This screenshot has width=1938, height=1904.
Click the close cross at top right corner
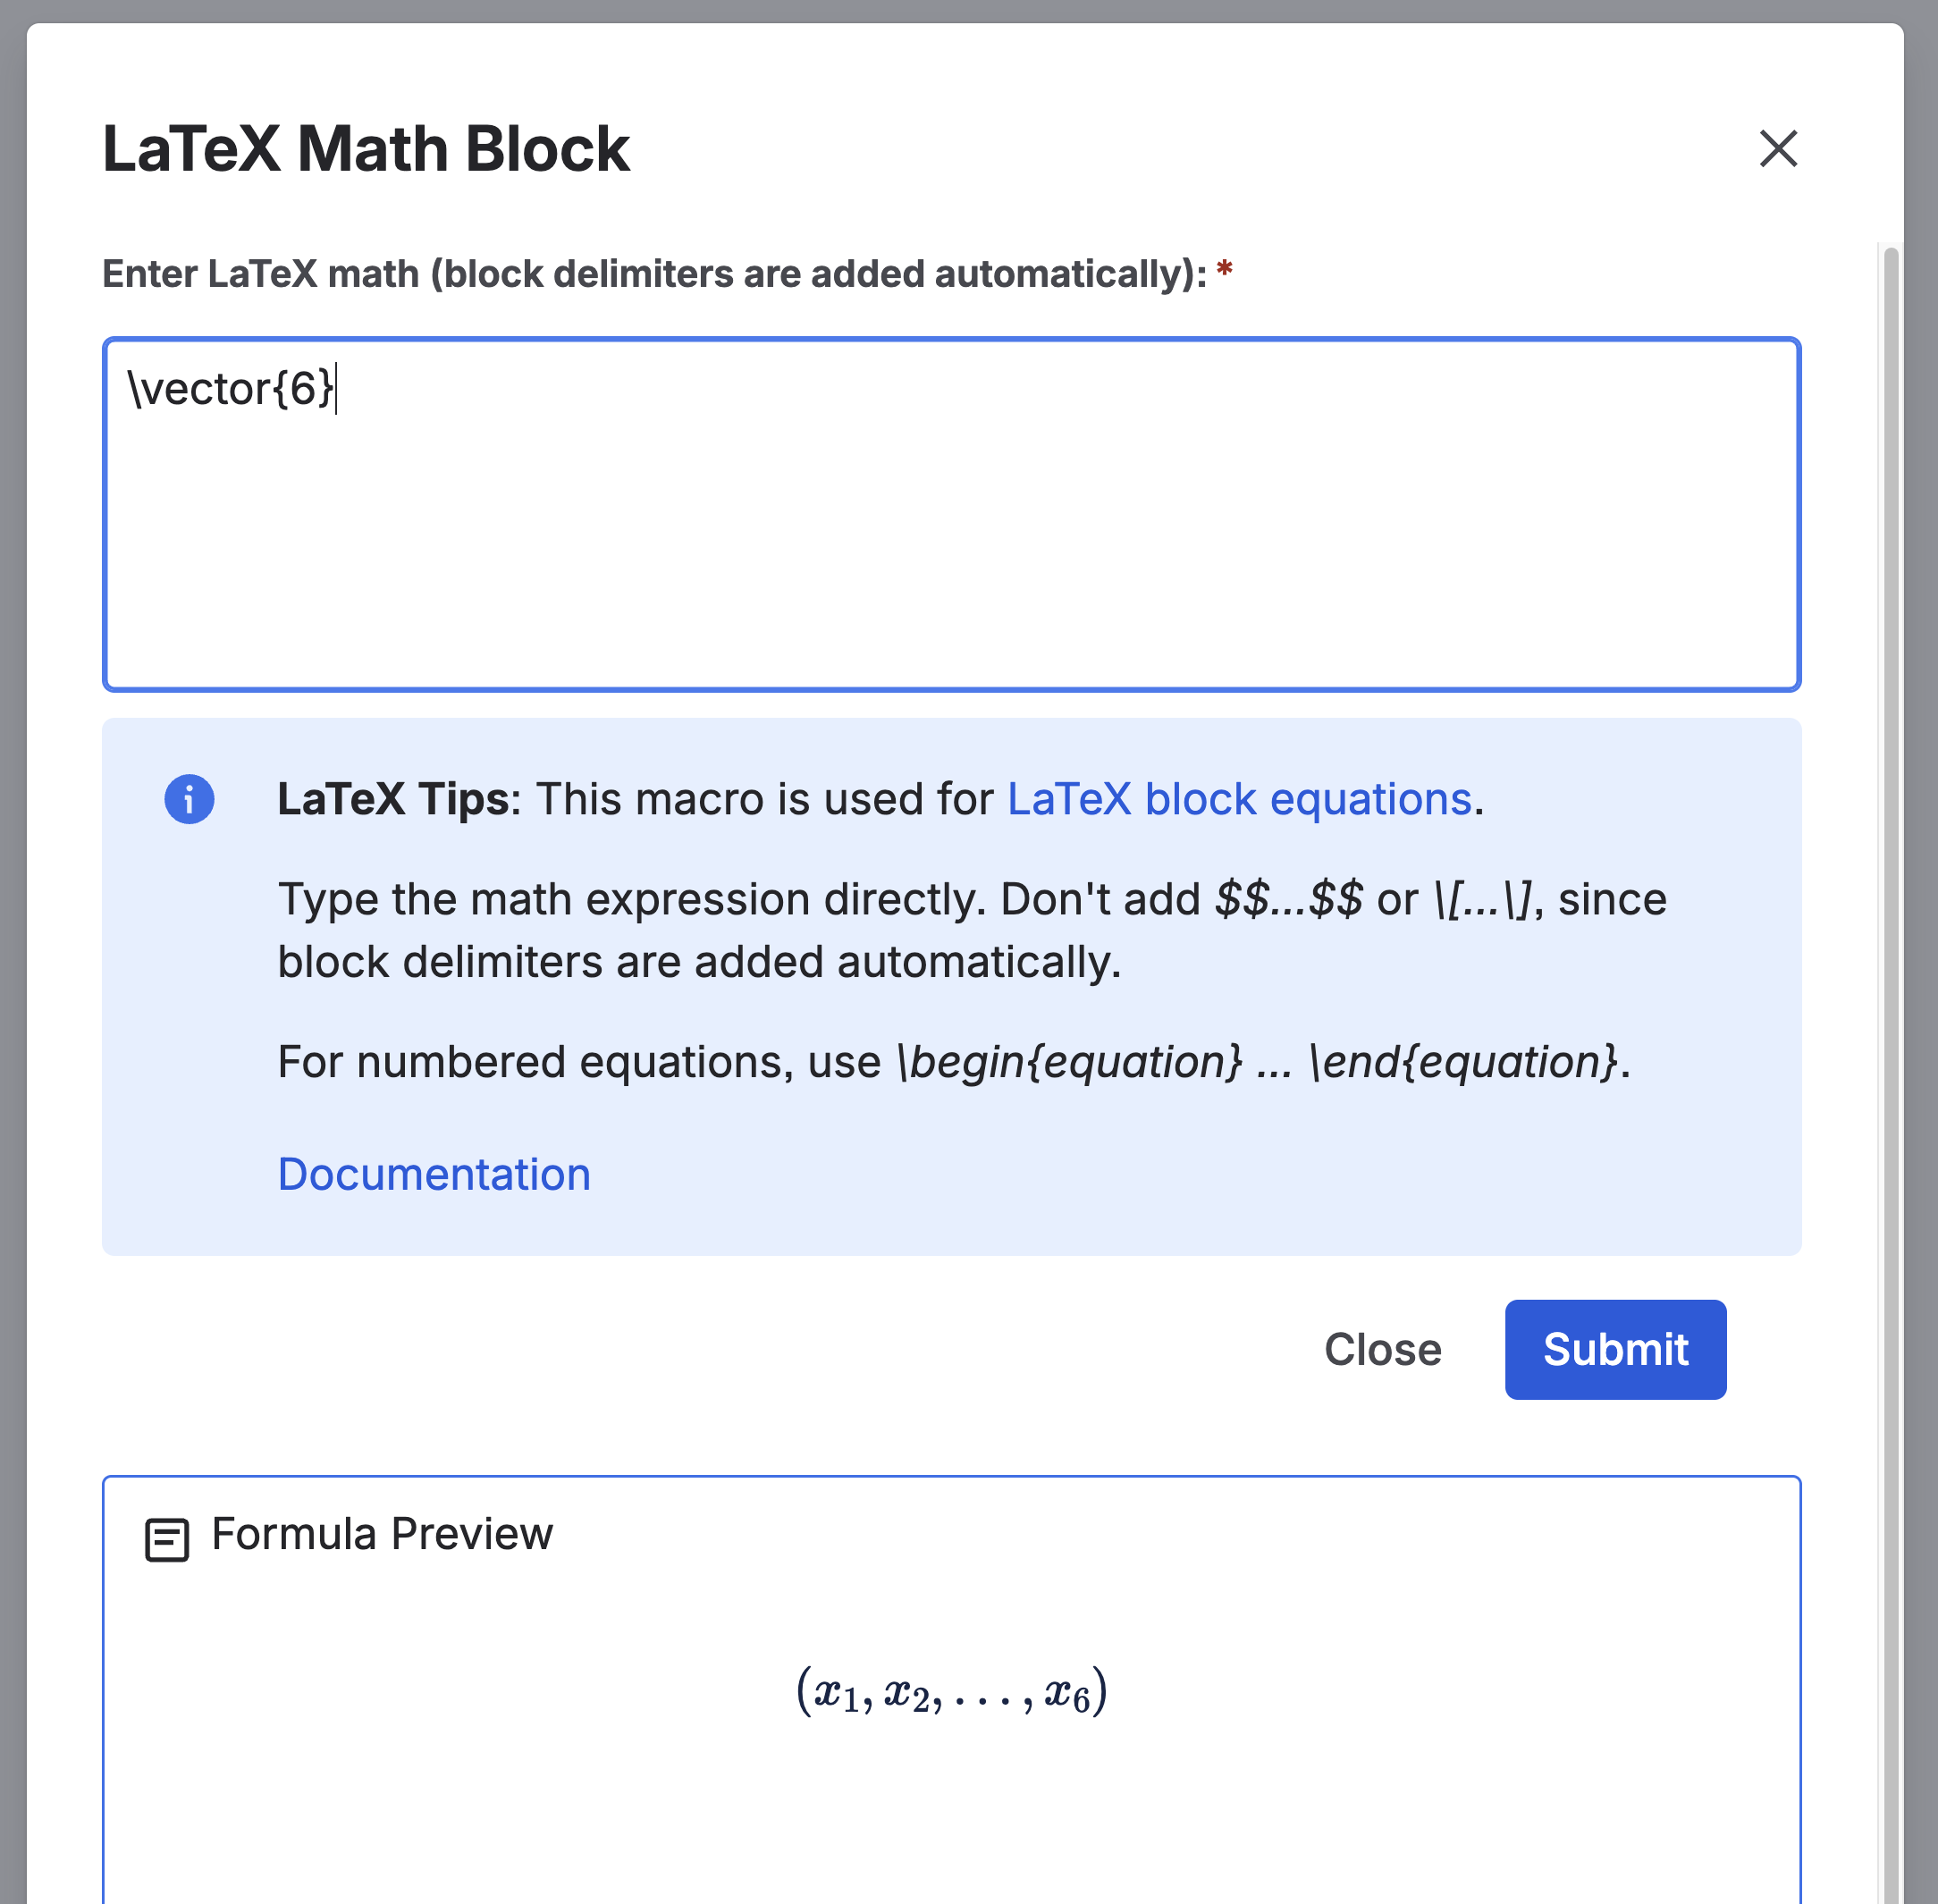coord(1779,149)
